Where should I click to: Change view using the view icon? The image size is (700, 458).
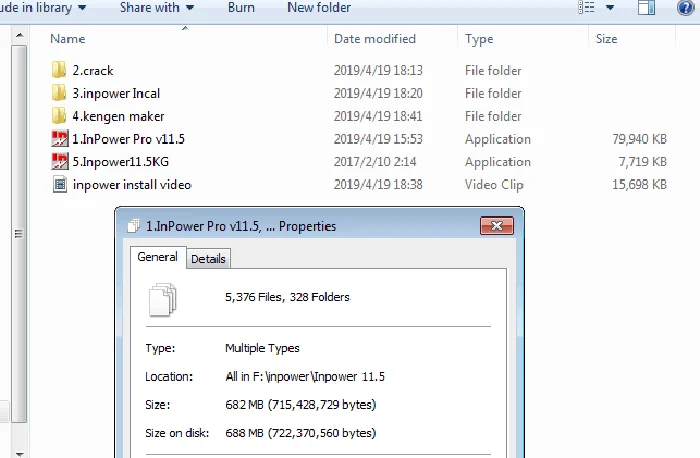click(586, 8)
